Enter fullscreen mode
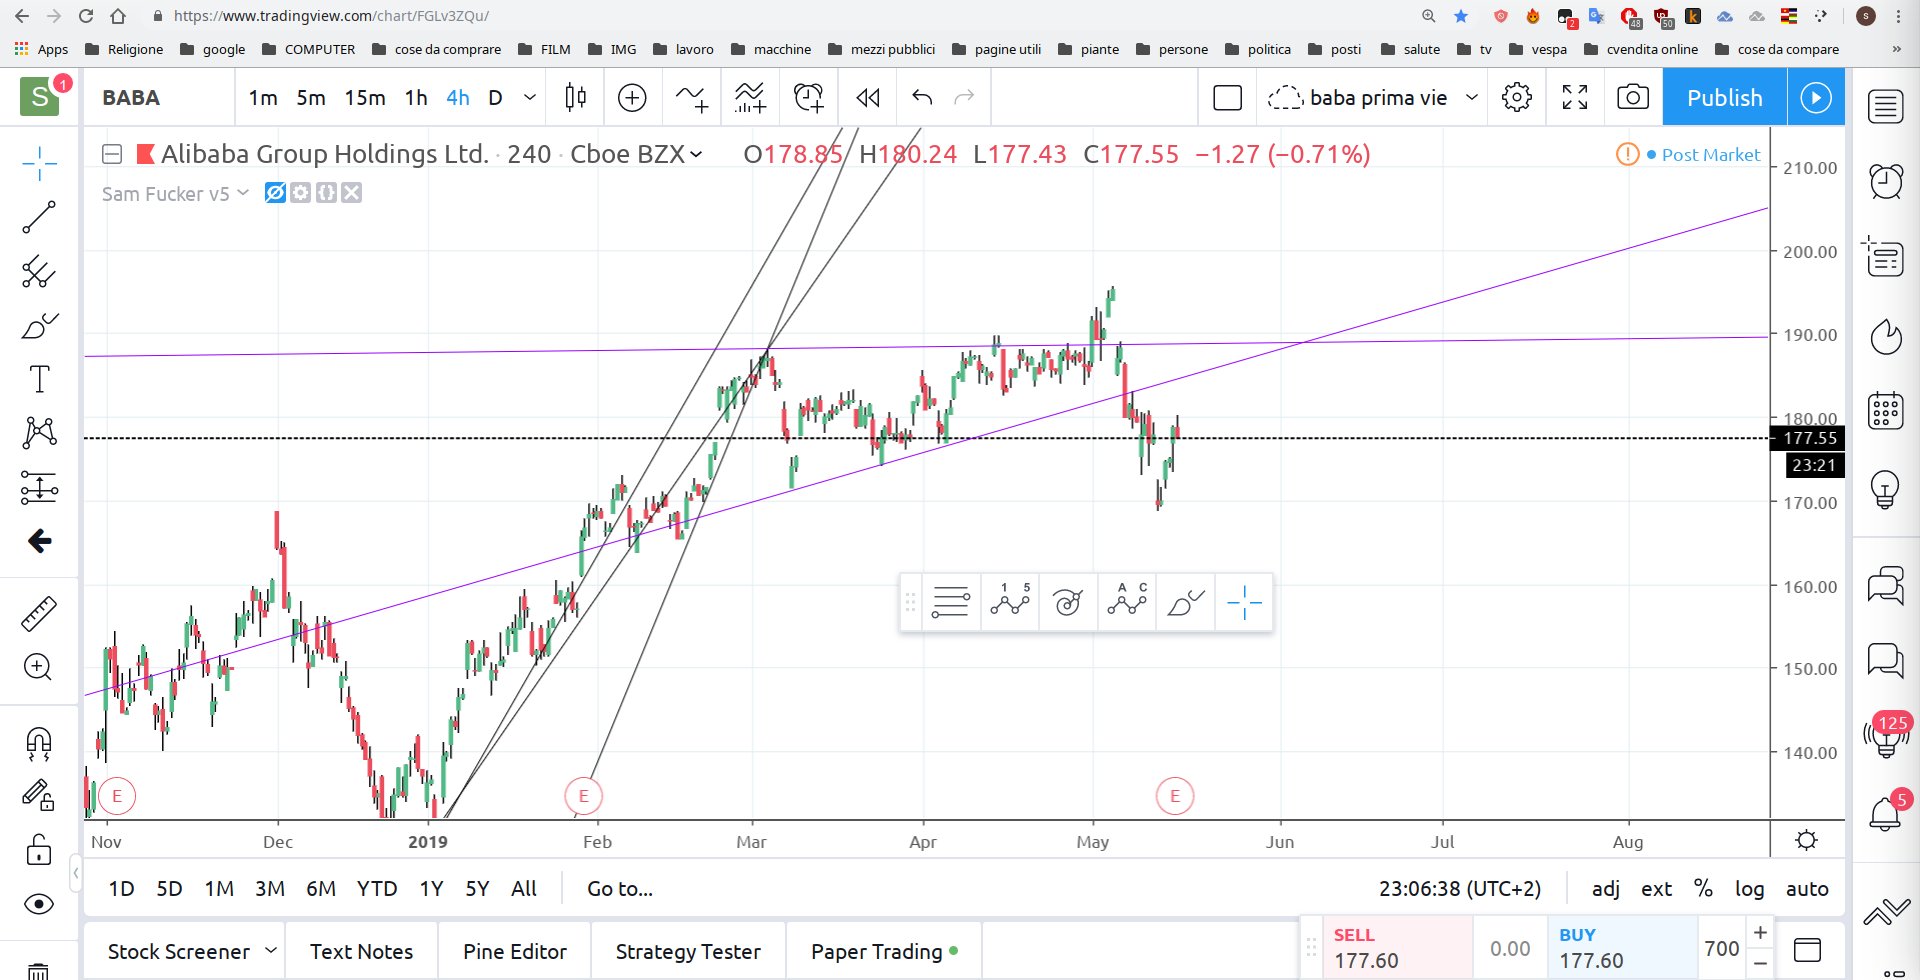Screen dimensions: 1920x980 click(x=1575, y=97)
